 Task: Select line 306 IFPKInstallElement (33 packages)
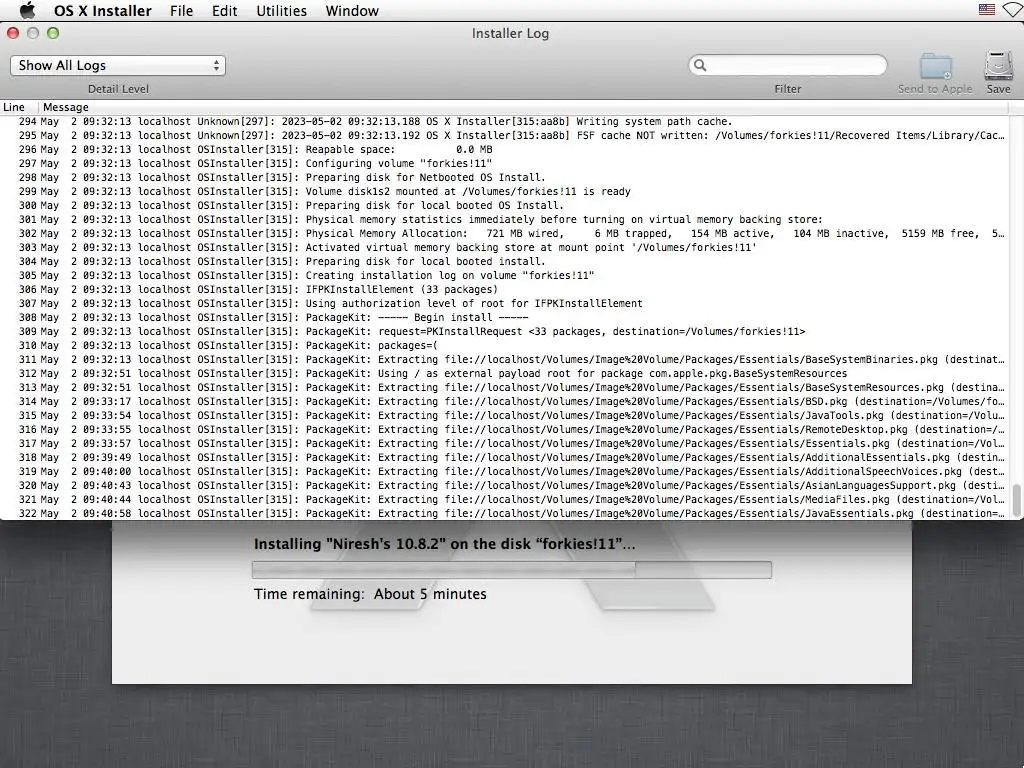pyautogui.click(x=504, y=289)
